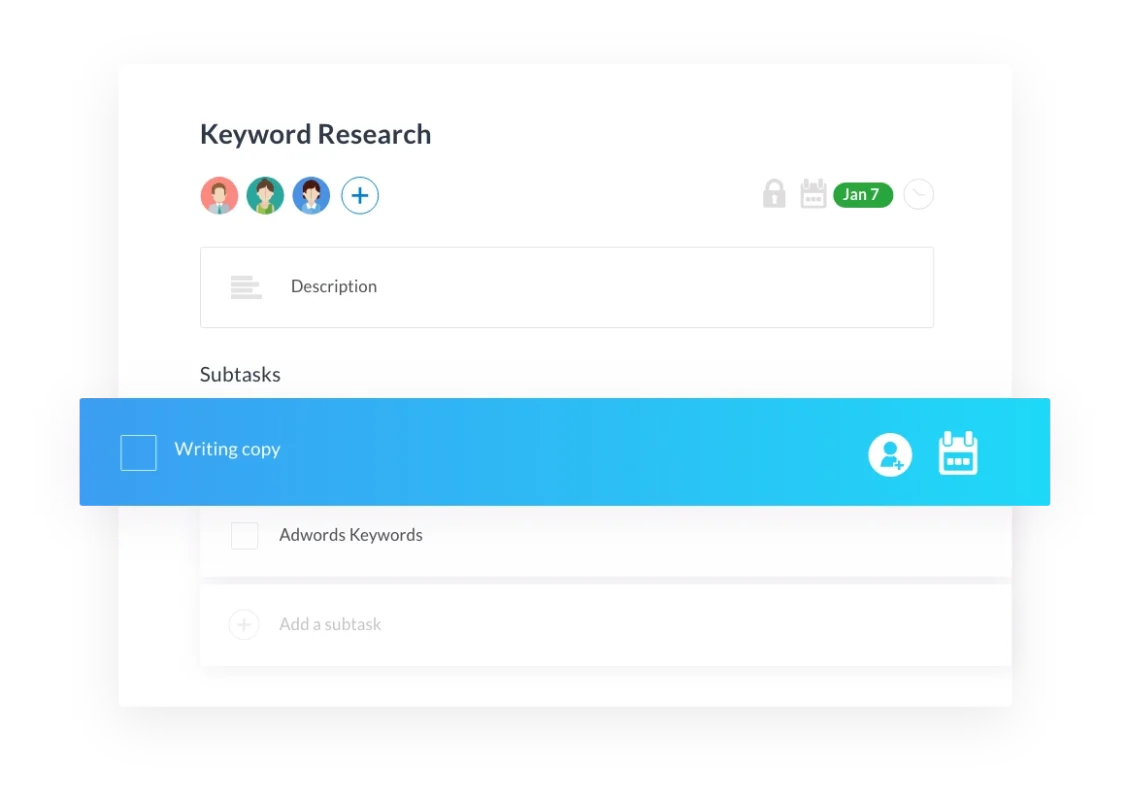Image resolution: width=1128 pixels, height=800 pixels.
Task: Click the Jan 7 due date badge
Action: pyautogui.click(x=863, y=194)
